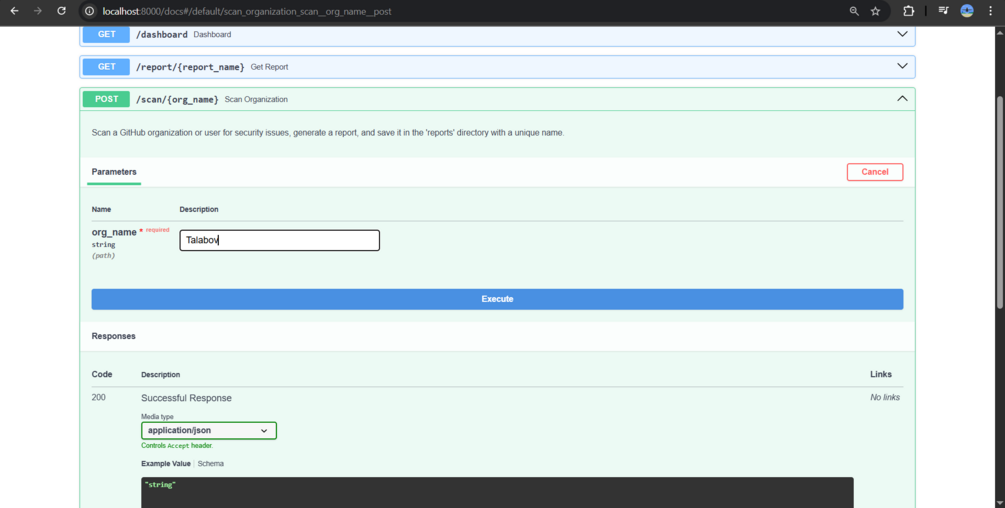Click the /report/{report_name} endpoint path
This screenshot has width=1005, height=508.
(190, 67)
